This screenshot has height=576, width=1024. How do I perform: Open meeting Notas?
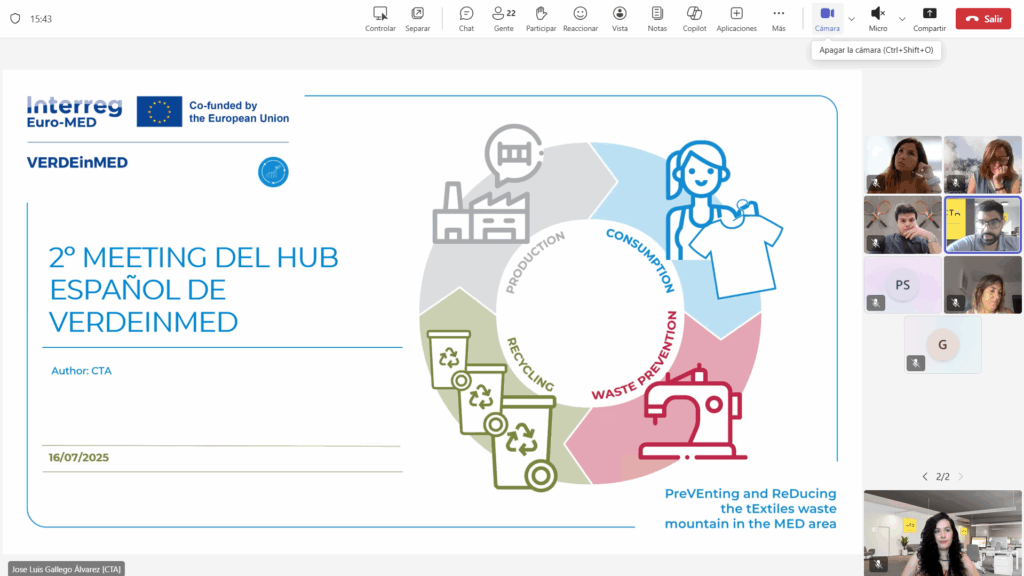coord(657,19)
